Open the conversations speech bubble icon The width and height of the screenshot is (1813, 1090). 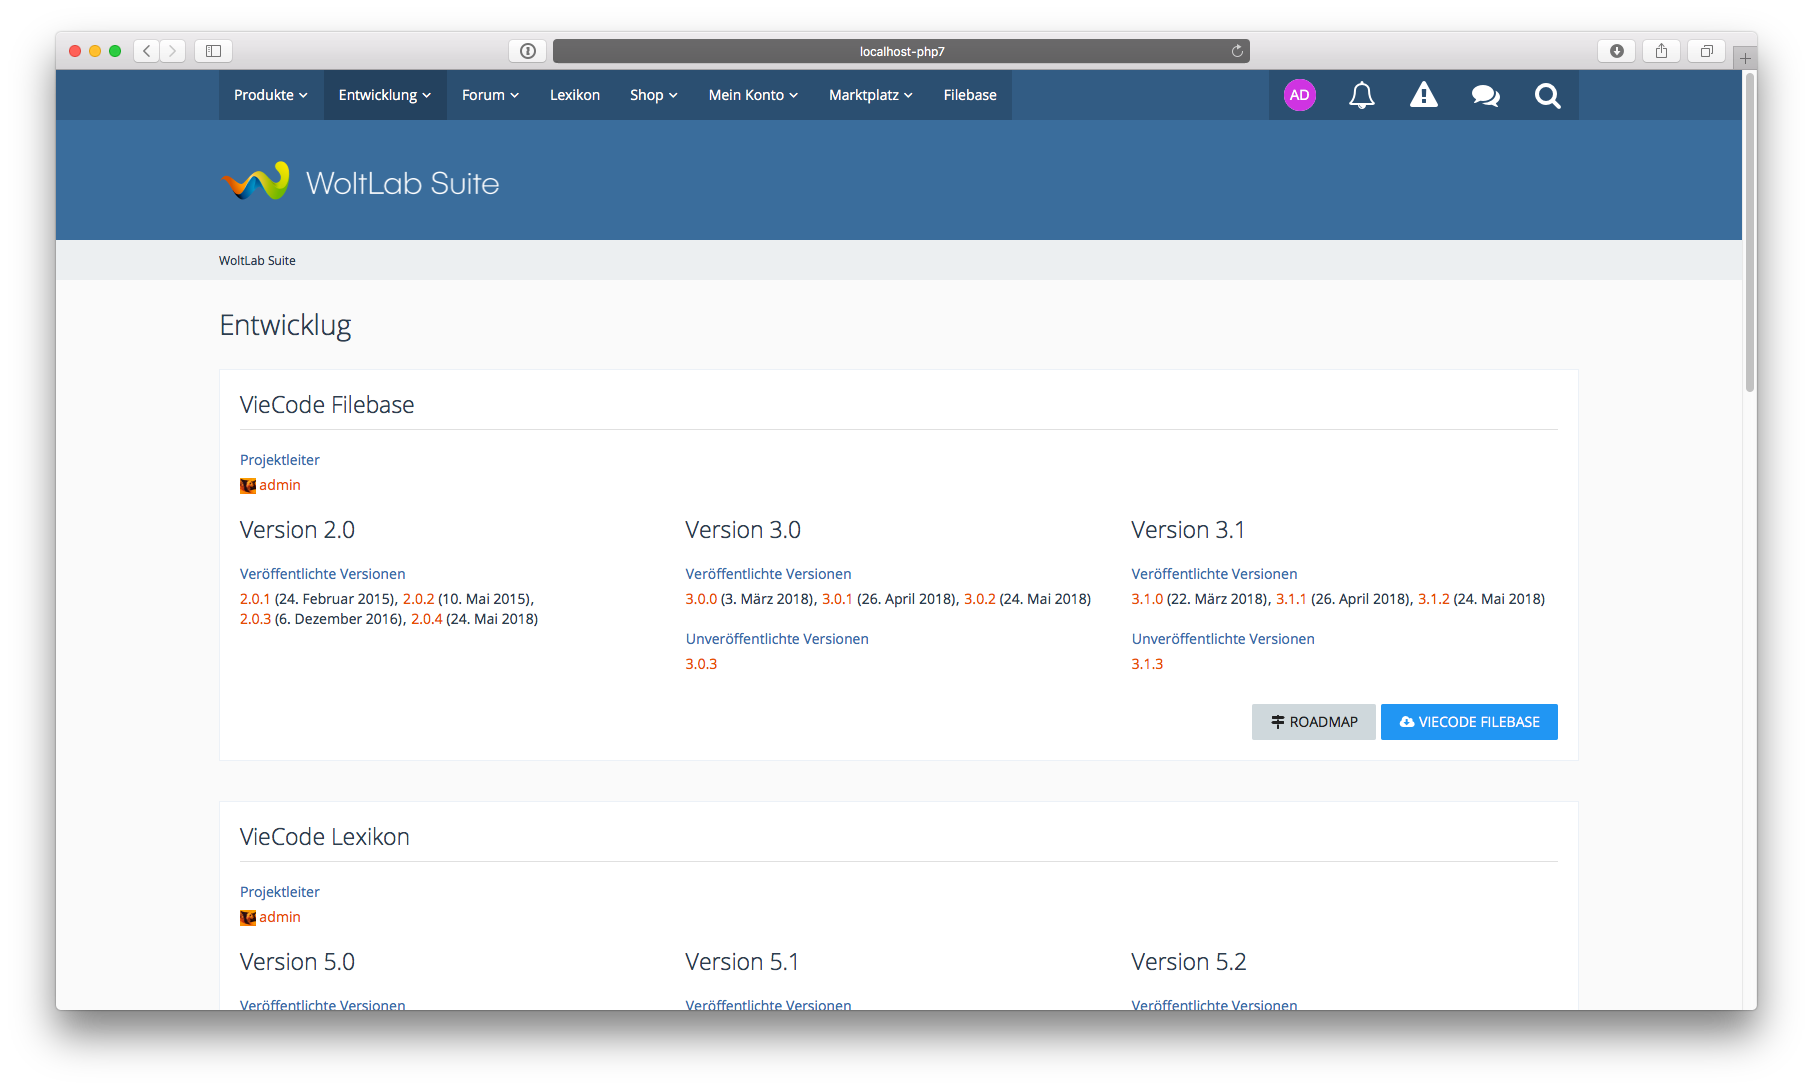coord(1485,96)
